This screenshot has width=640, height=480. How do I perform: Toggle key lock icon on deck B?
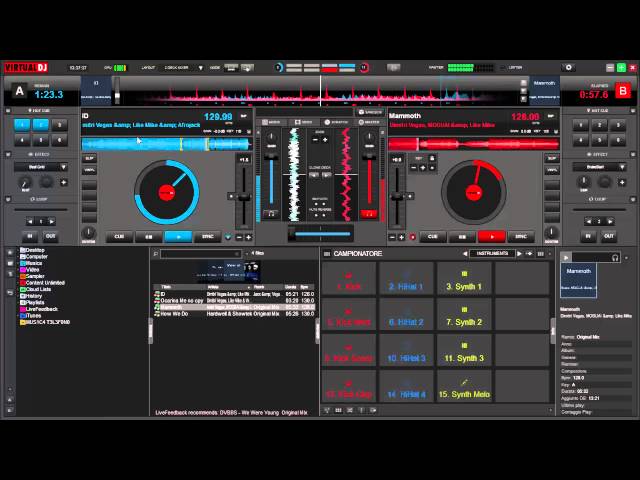pyautogui.click(x=432, y=158)
